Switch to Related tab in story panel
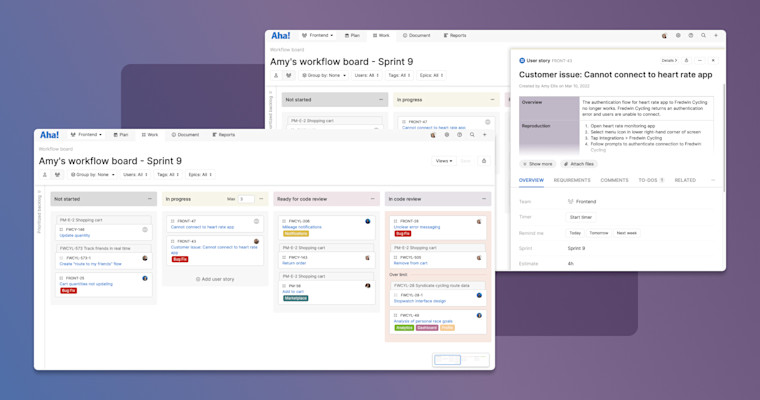 point(685,180)
